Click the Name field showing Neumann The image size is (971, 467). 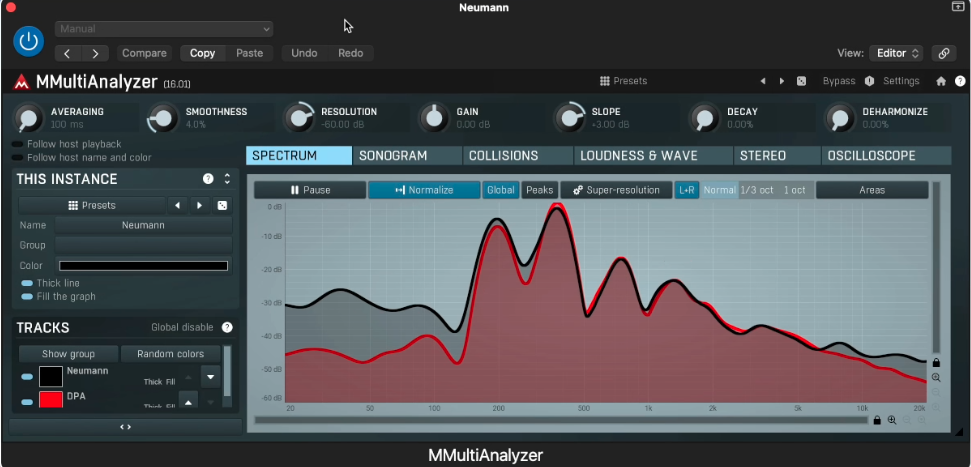143,225
